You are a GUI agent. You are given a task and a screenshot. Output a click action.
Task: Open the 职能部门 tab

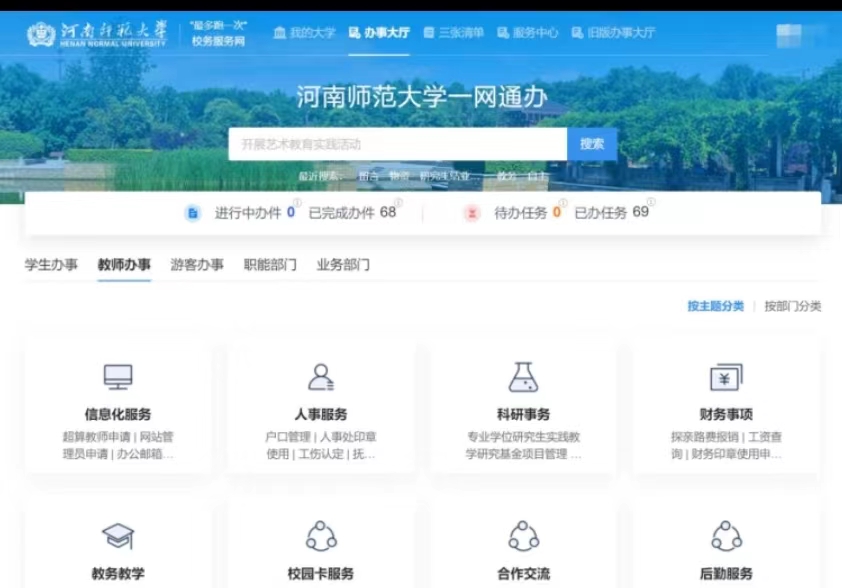(270, 265)
